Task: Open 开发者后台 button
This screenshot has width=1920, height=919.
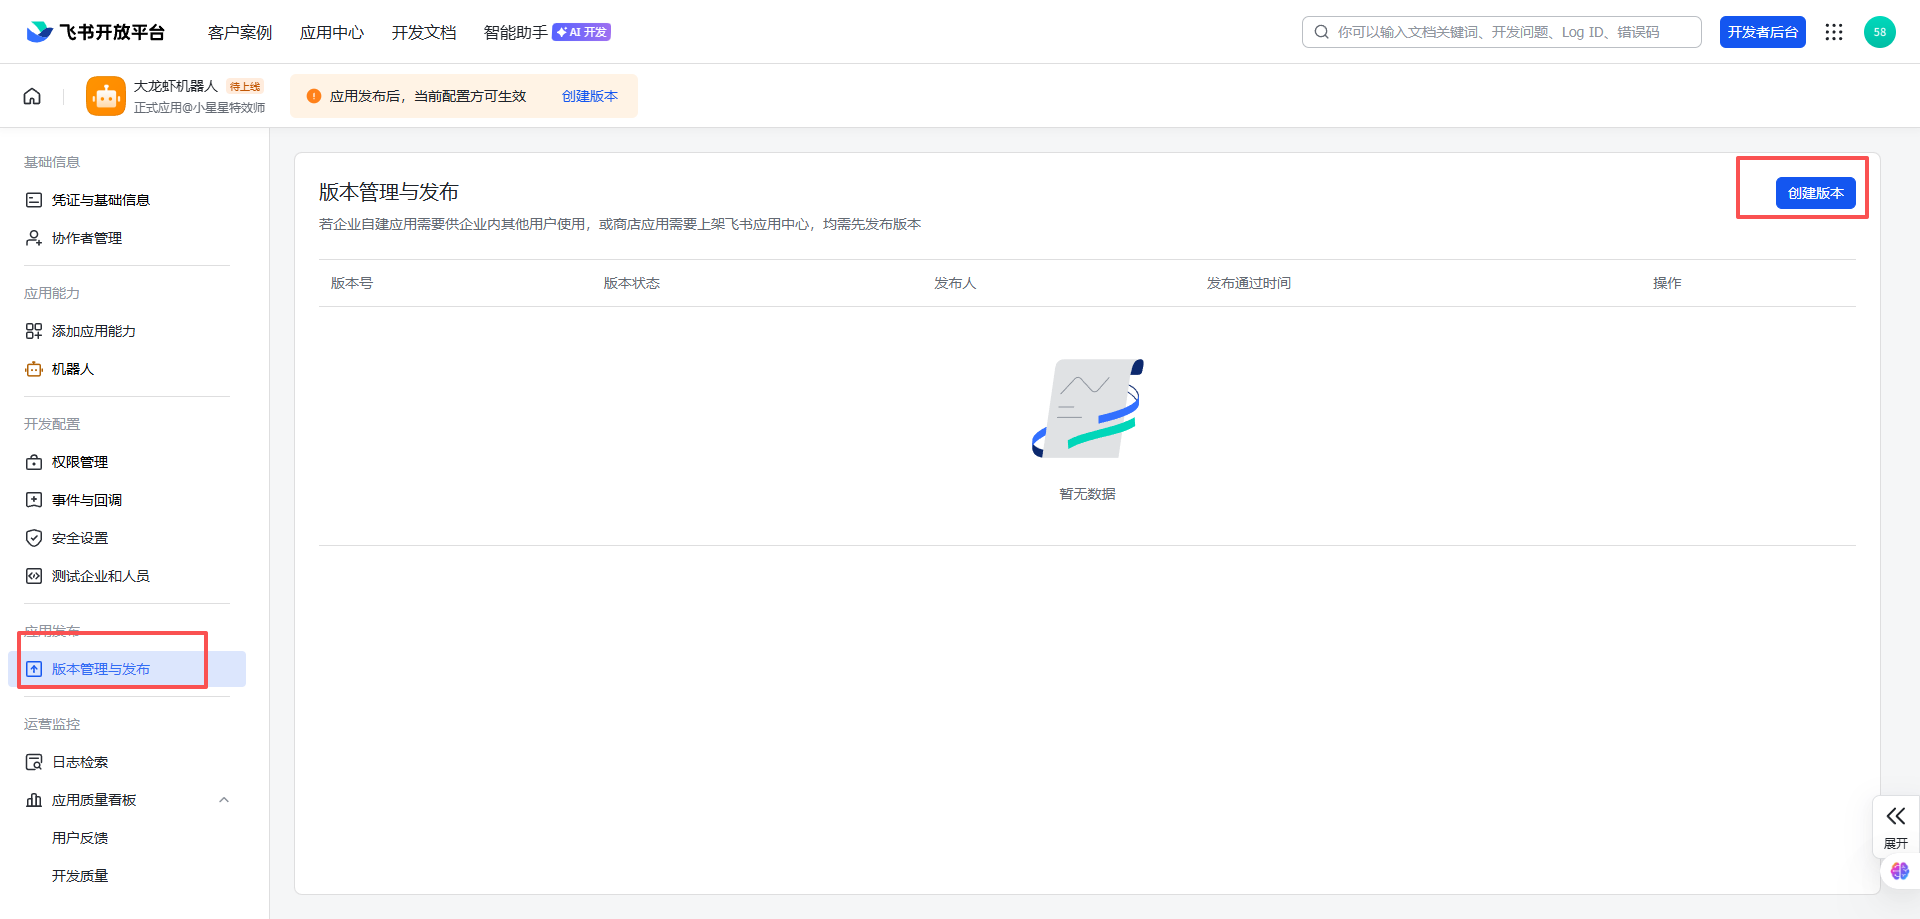Action: (x=1762, y=32)
